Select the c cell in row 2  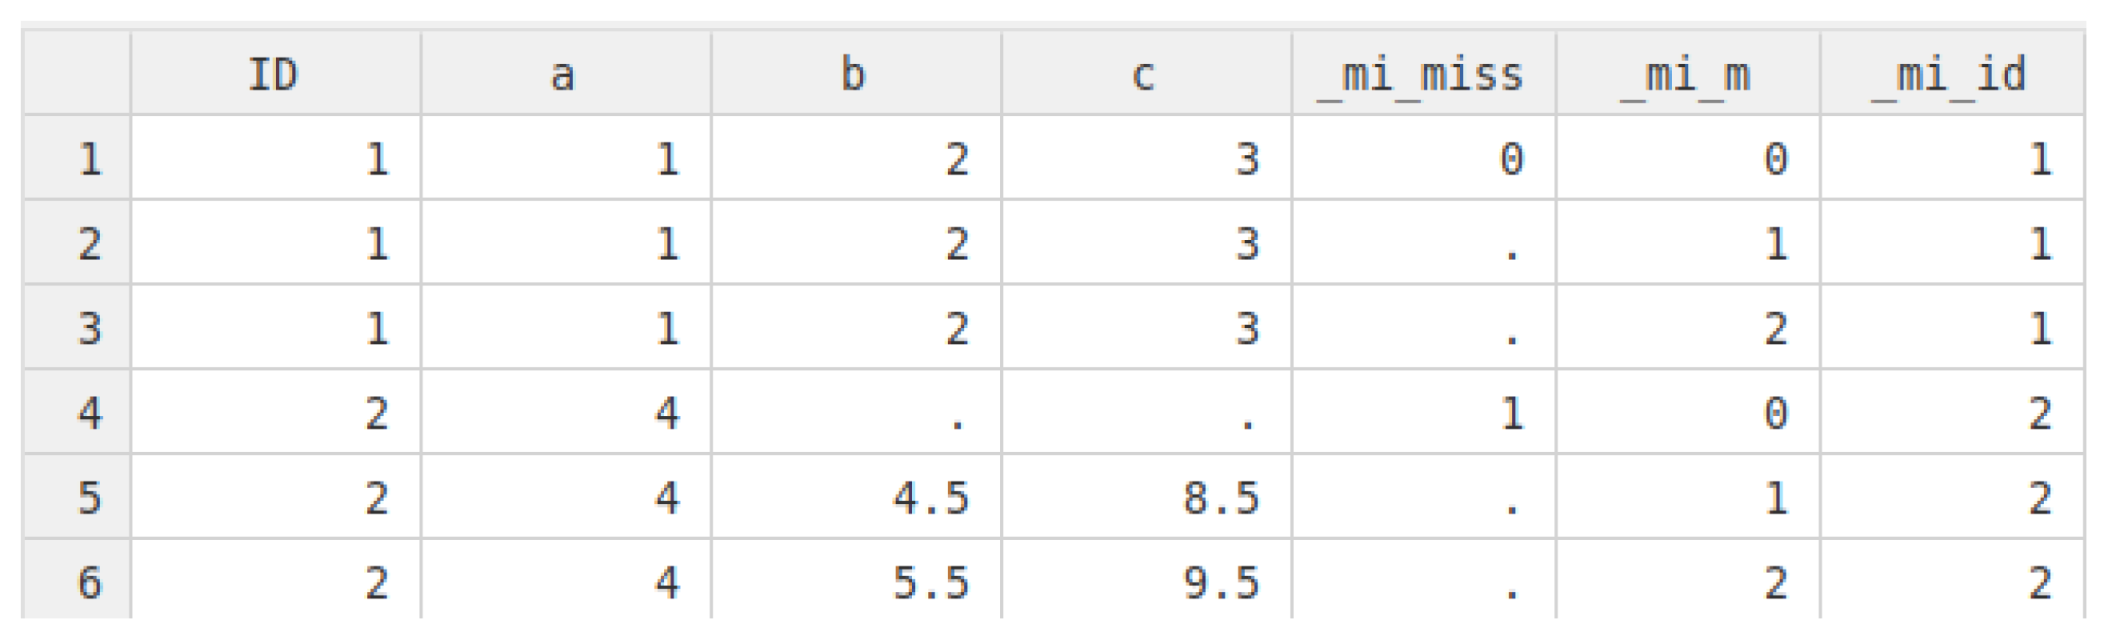click(x=1146, y=244)
